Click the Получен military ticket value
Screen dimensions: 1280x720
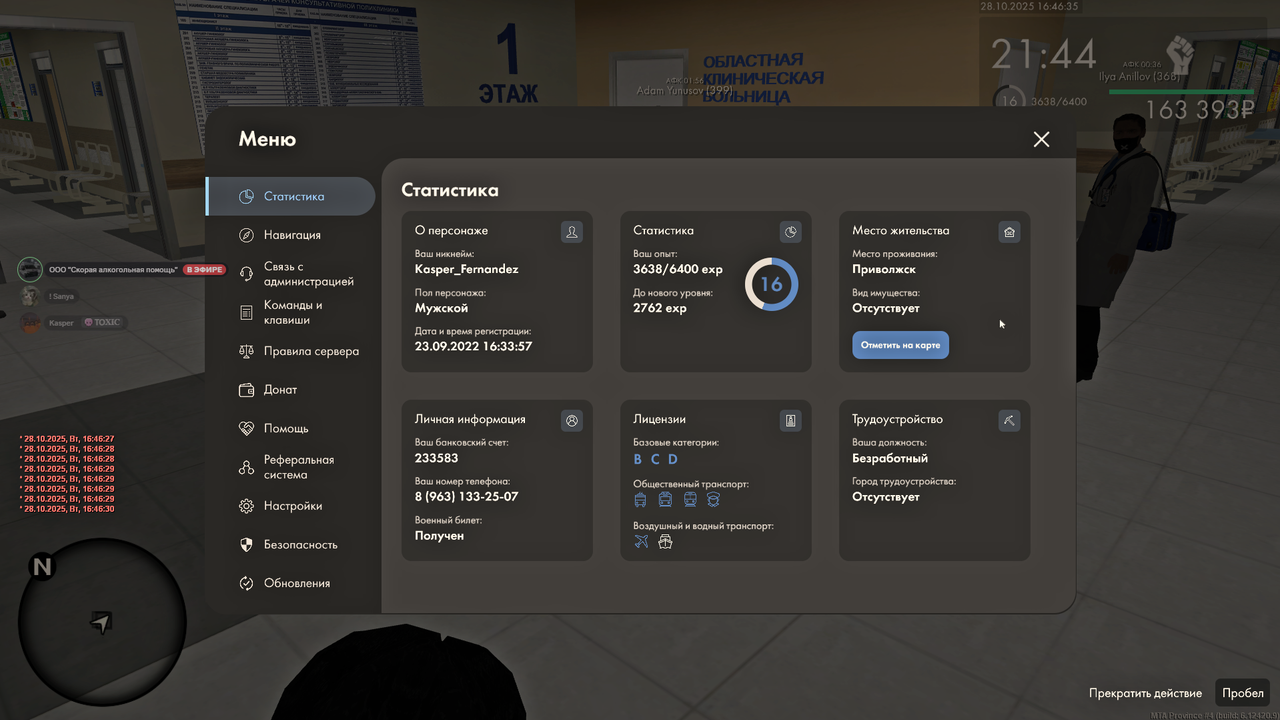point(440,536)
